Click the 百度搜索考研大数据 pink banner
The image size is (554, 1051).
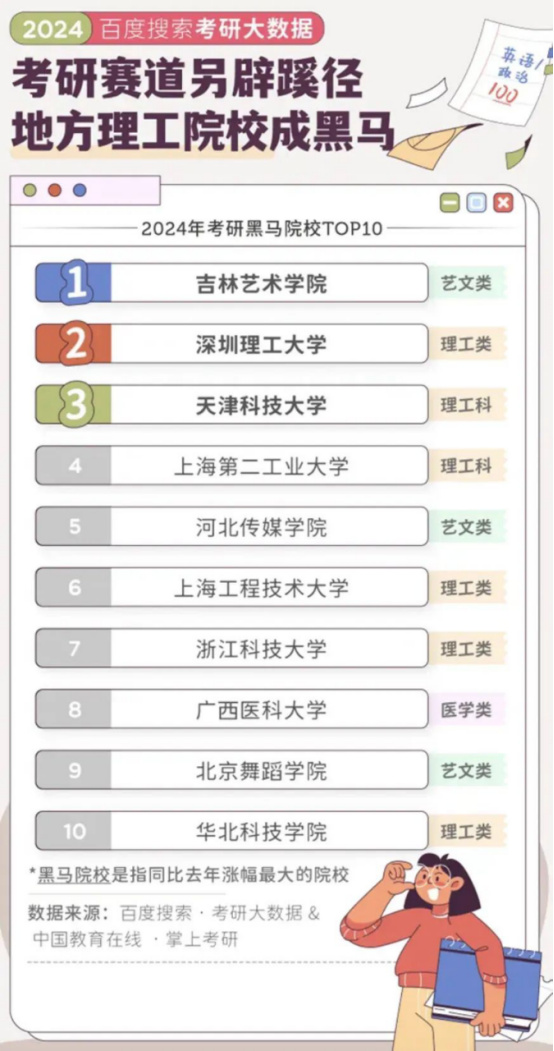point(208,29)
